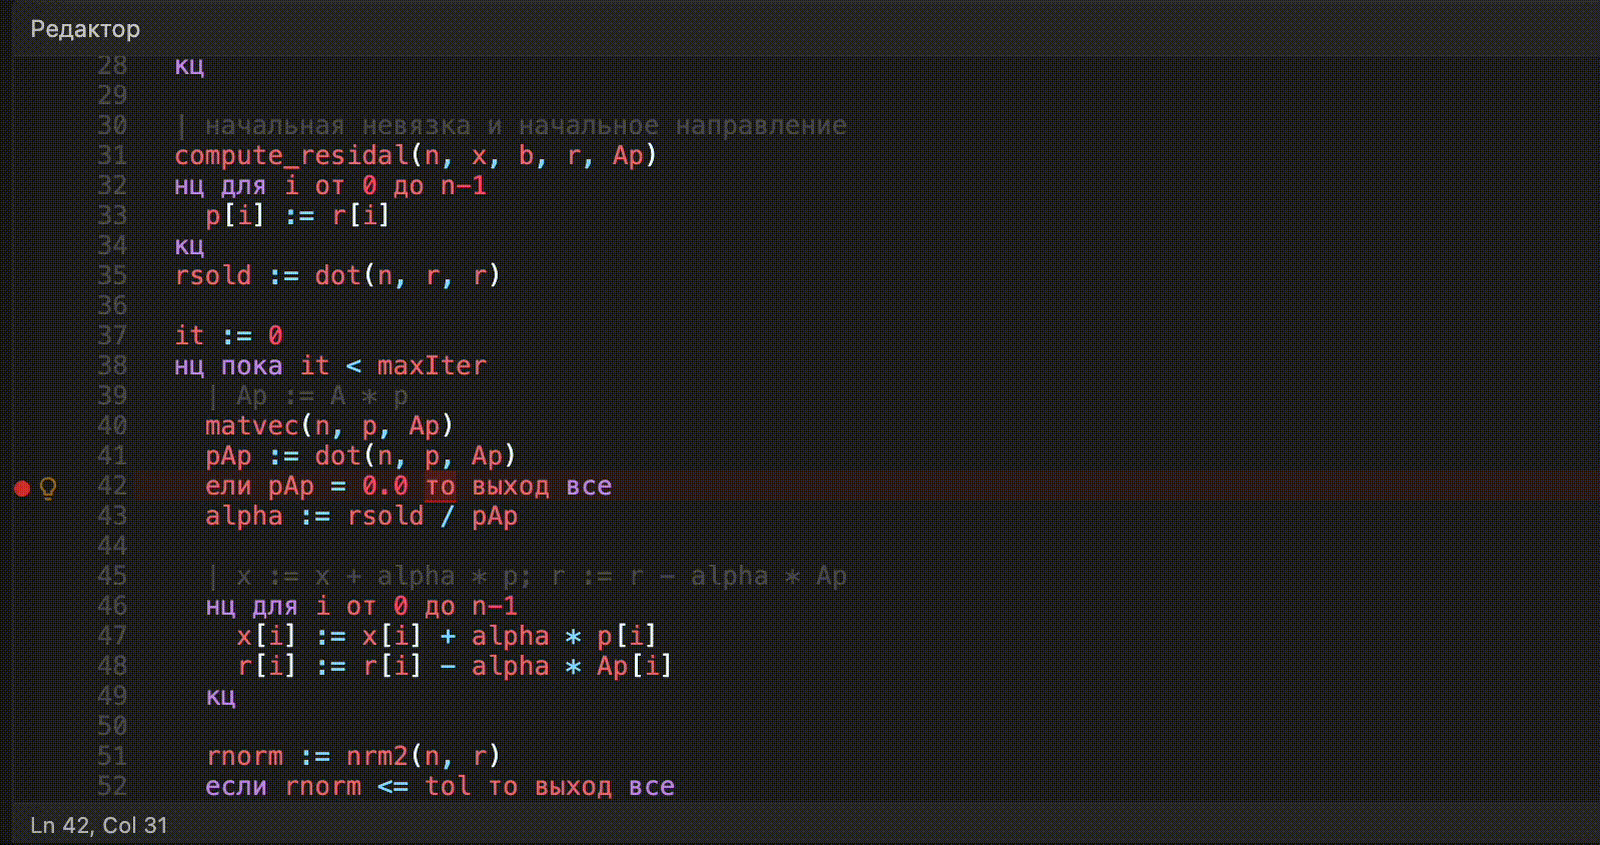
Task: Click line number 38 in the gutter
Action: [x=112, y=366]
